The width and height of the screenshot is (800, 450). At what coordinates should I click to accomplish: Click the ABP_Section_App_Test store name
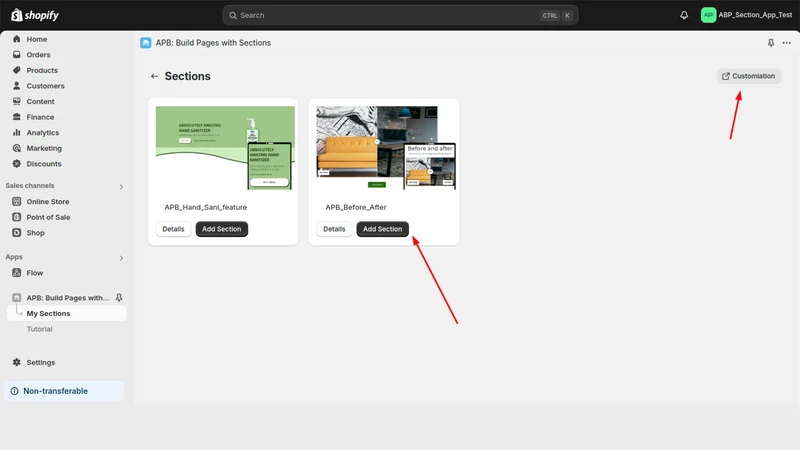pyautogui.click(x=755, y=15)
